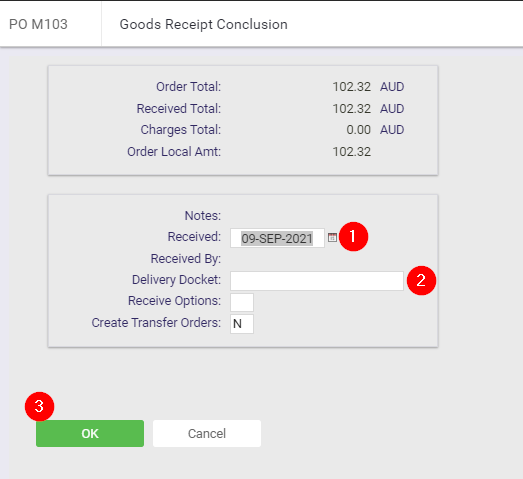
Task: Click AUD currency beside Received Total
Action: pyautogui.click(x=392, y=109)
